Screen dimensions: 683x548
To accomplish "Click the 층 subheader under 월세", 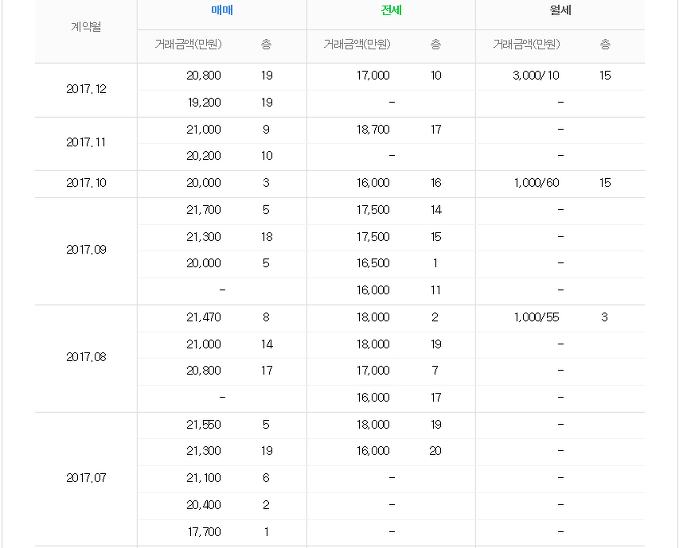I will (x=605, y=44).
